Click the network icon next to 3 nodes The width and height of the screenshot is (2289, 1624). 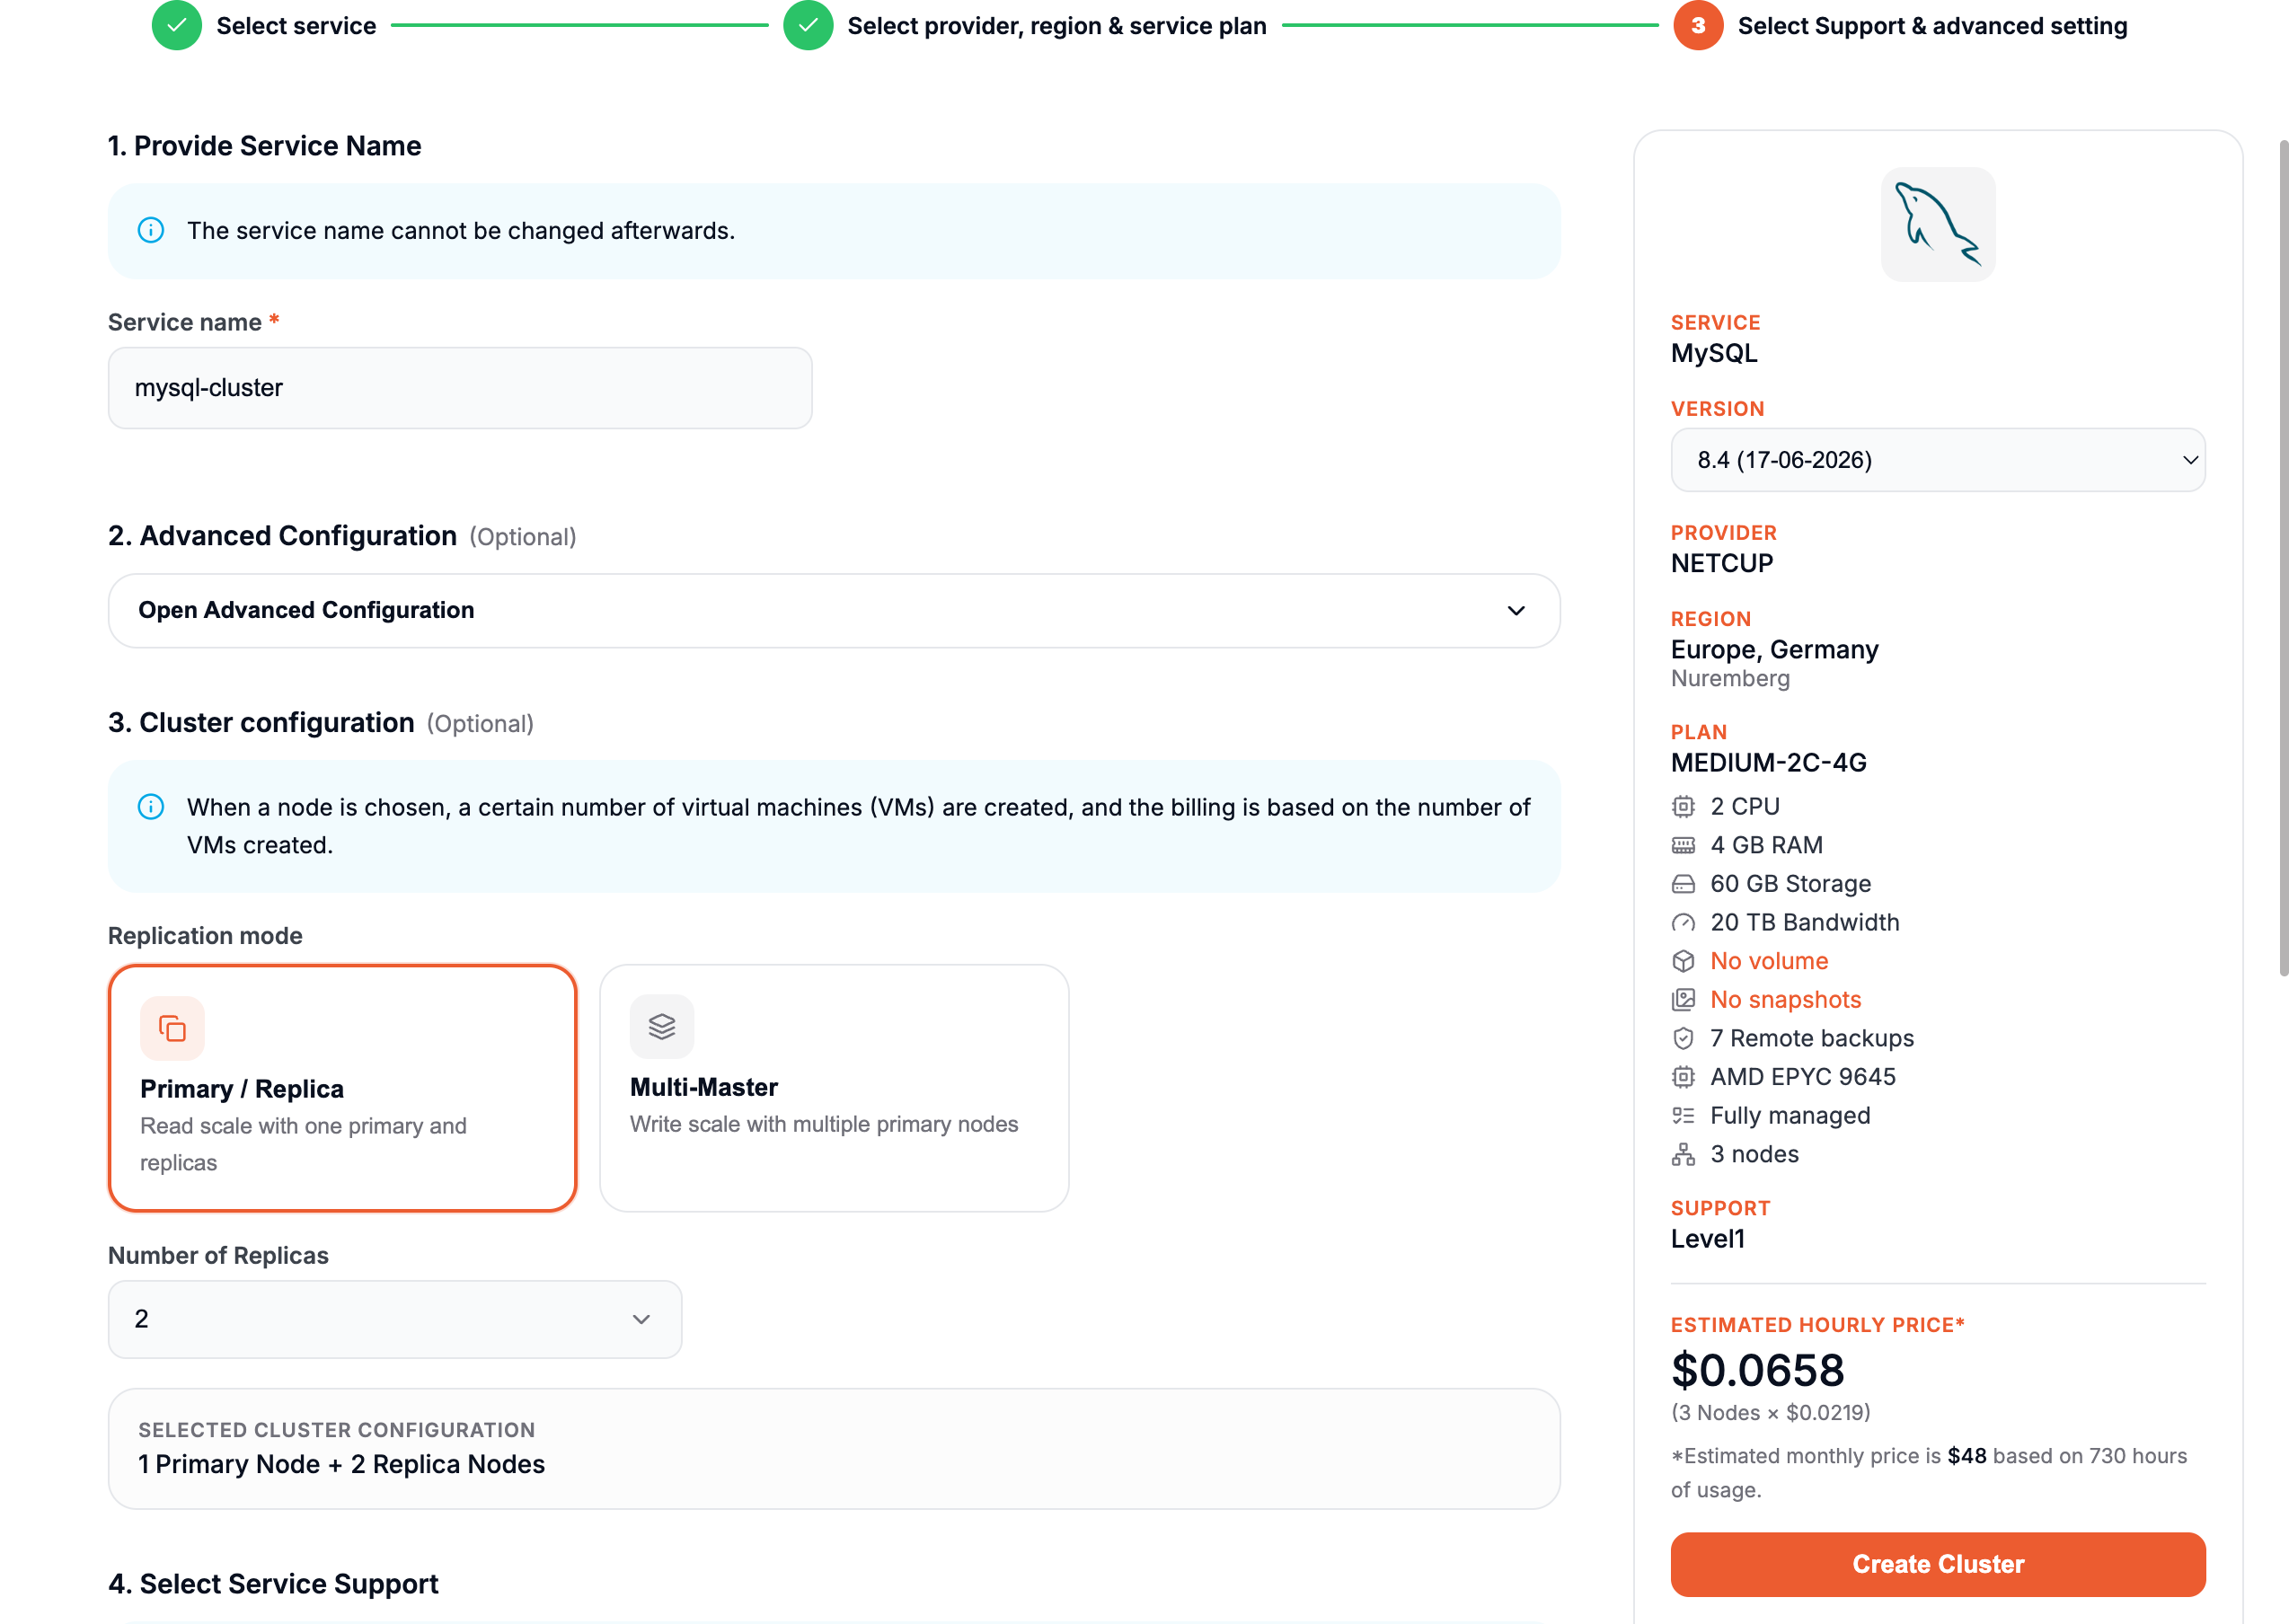1683,1155
